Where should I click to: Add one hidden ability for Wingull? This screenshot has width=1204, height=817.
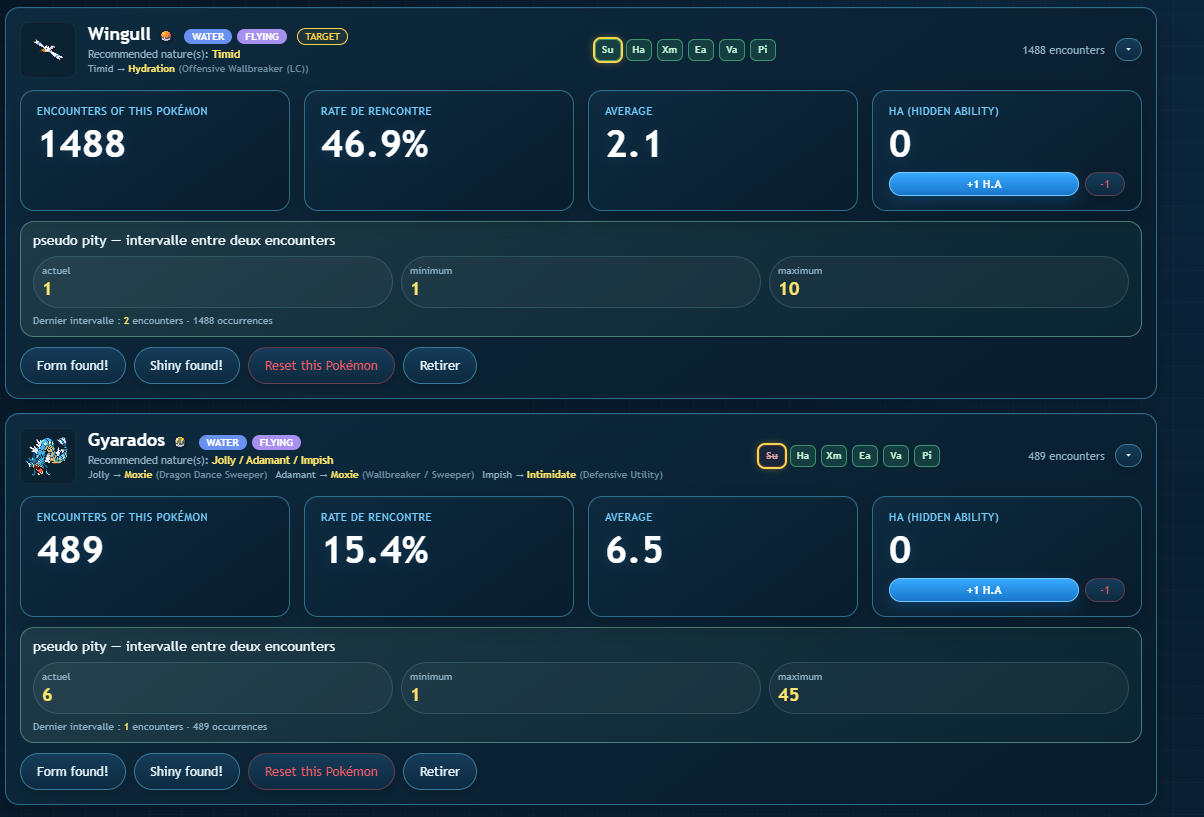(x=984, y=184)
